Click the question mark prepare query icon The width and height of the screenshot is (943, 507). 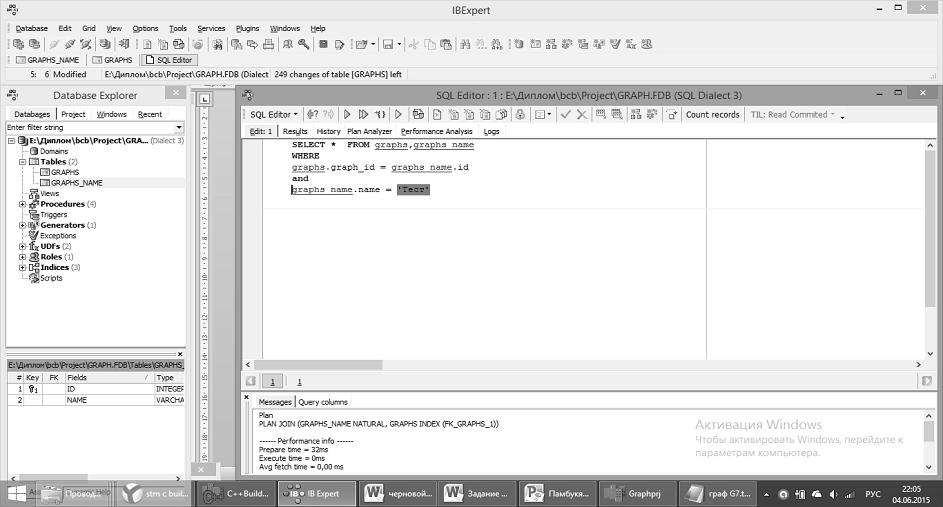tap(312, 114)
